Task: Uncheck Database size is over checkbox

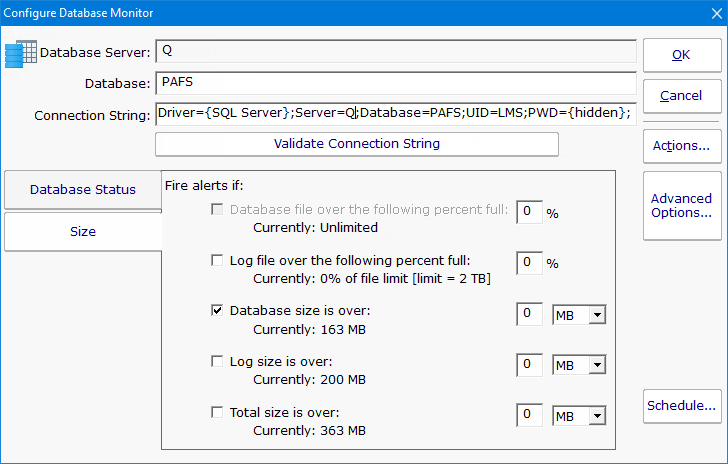Action: (217, 311)
